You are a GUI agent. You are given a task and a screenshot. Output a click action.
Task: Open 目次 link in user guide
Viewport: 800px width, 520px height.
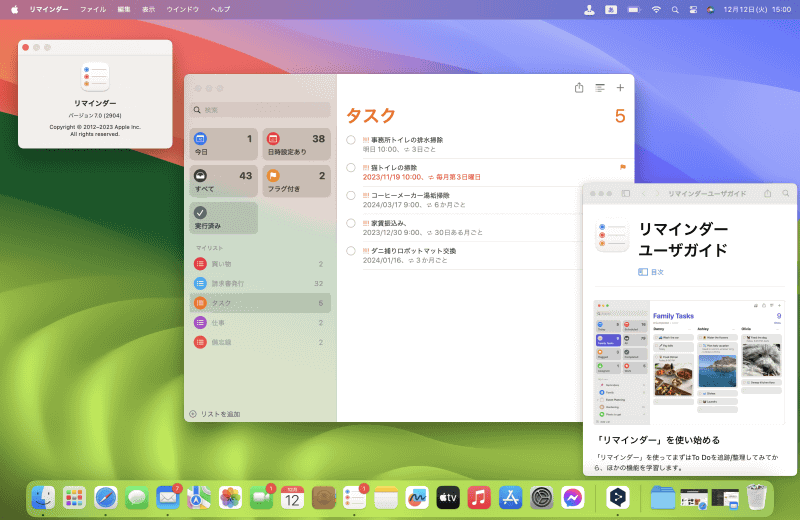(x=651, y=272)
